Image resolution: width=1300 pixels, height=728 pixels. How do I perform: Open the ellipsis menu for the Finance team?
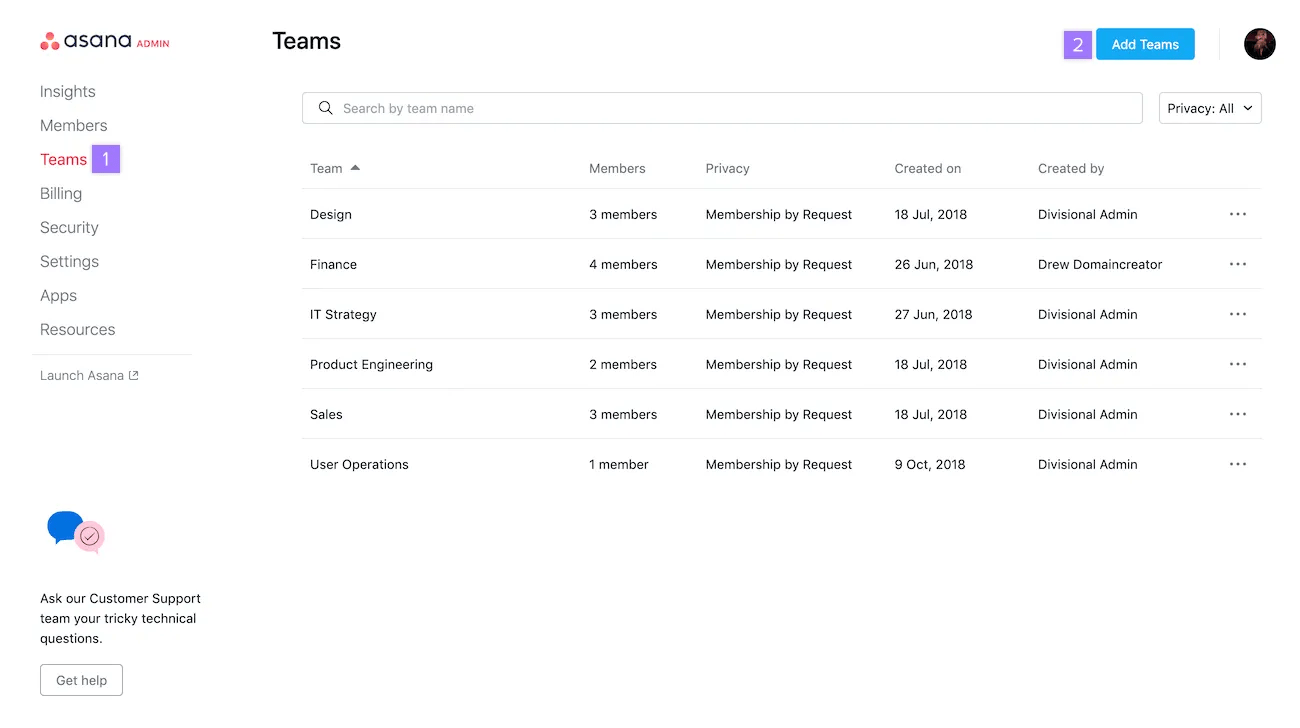pyautogui.click(x=1238, y=263)
